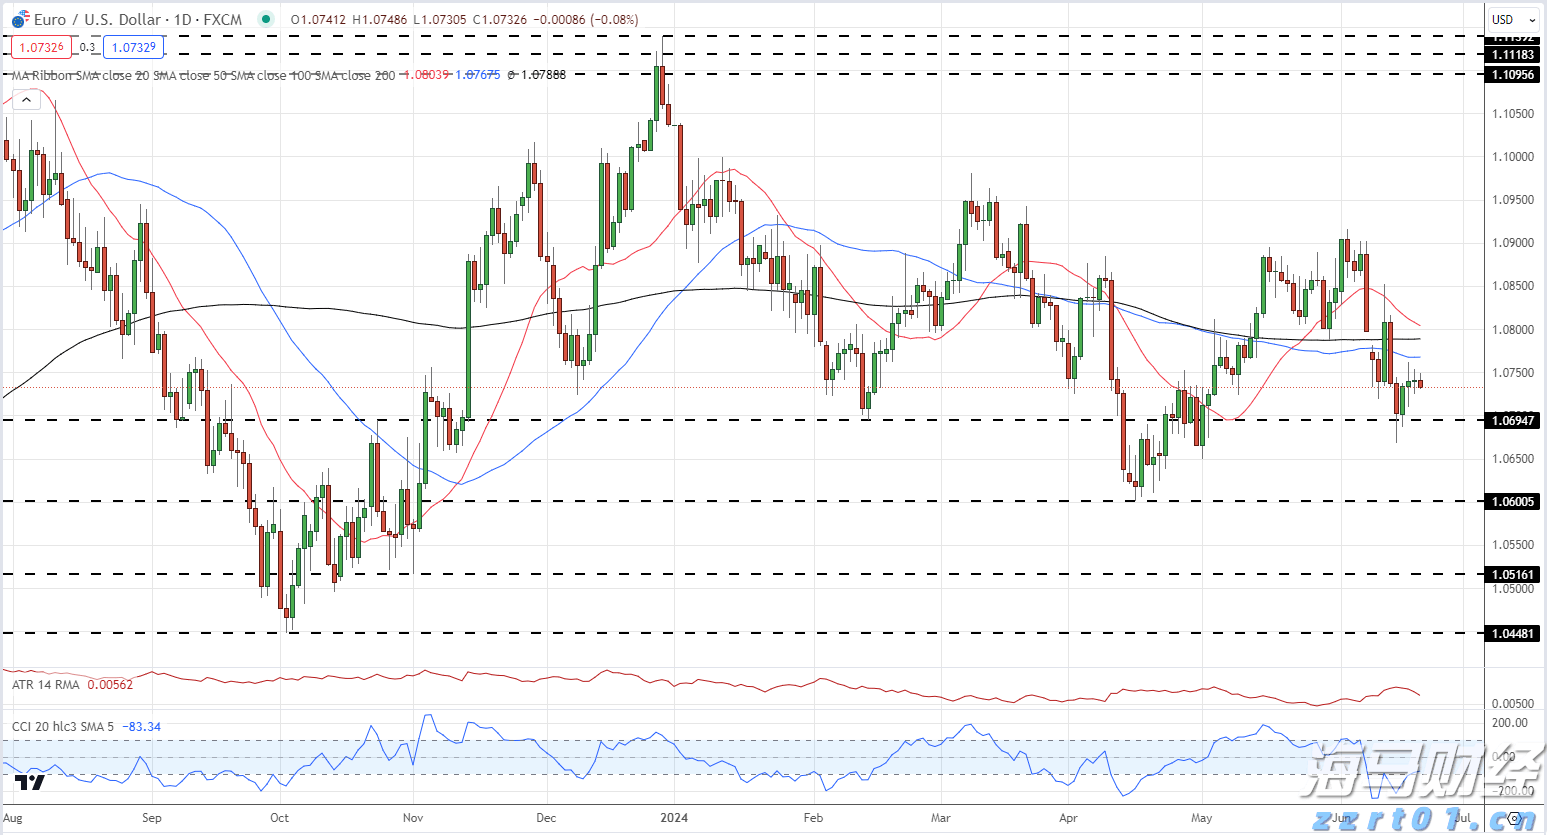The image size is (1547, 835).
Task: Click the 1.10956 horizontal line price label
Action: [x=1513, y=74]
